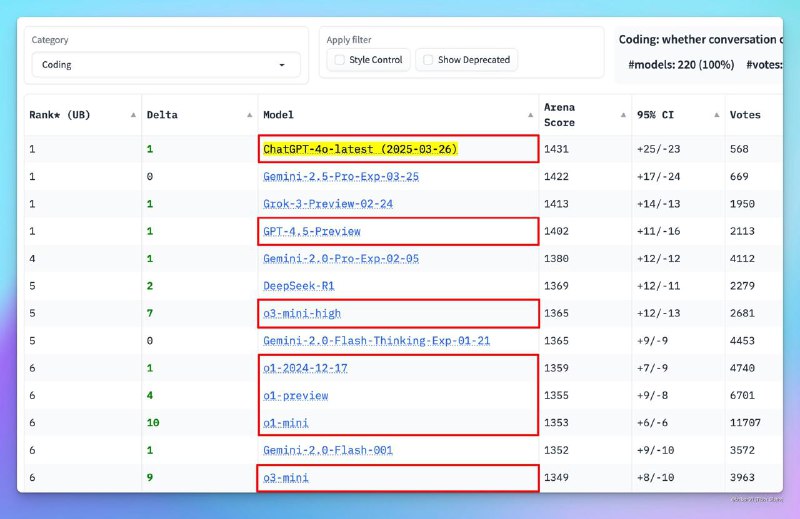
Task: Sort by the Arena Score column arrow
Action: click(623, 115)
